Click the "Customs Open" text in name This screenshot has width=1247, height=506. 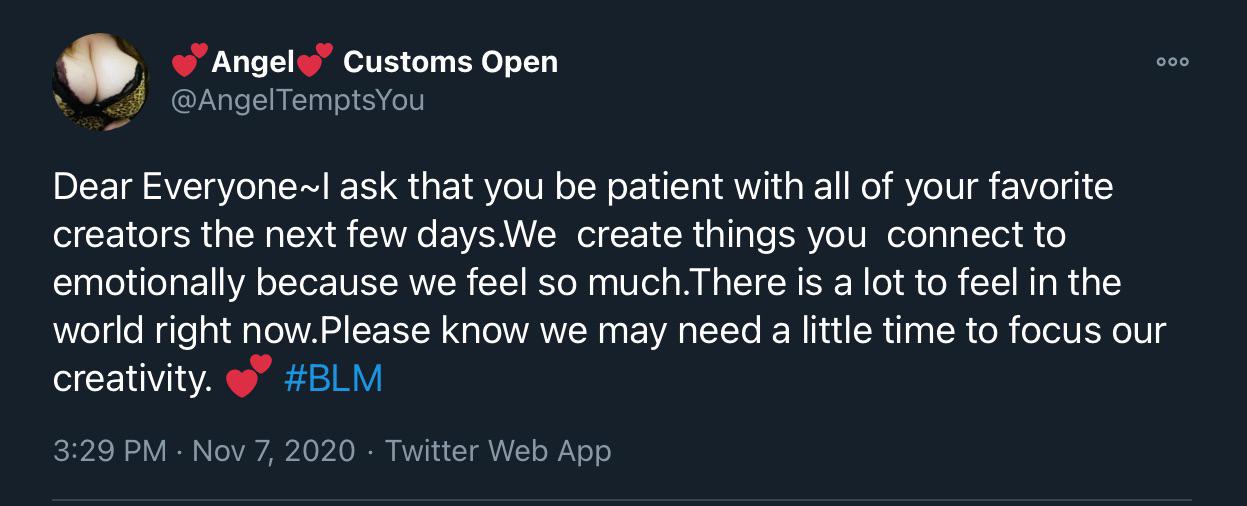coord(450,62)
